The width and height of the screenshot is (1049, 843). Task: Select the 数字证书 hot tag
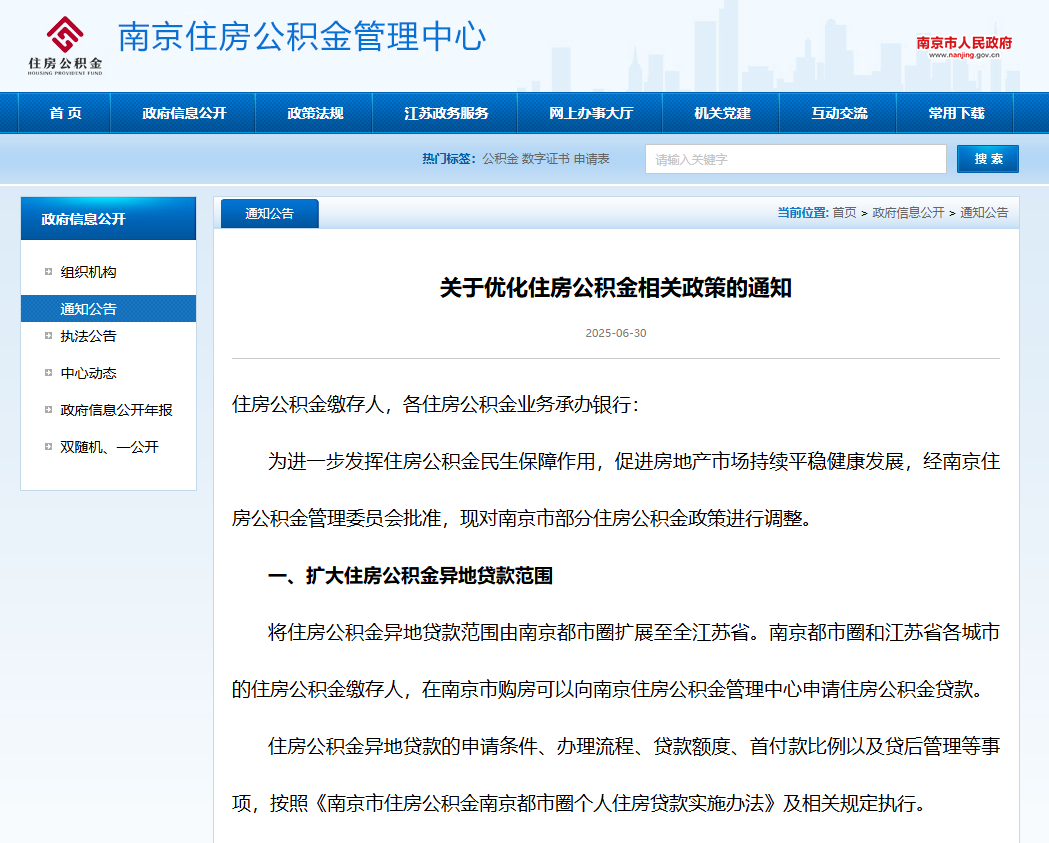(x=545, y=159)
